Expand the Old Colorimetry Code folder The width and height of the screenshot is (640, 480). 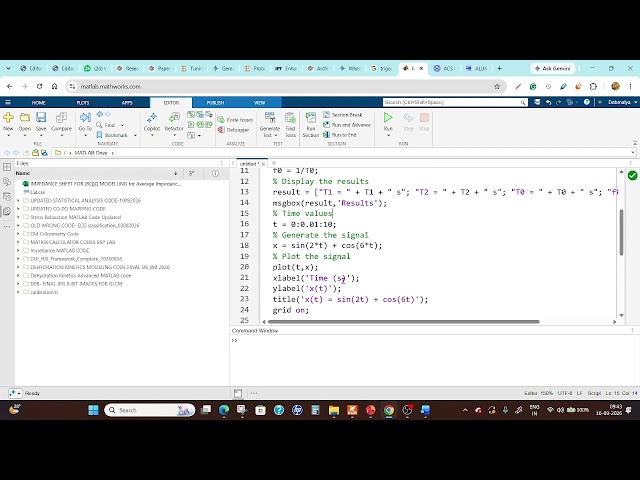pos(18,234)
